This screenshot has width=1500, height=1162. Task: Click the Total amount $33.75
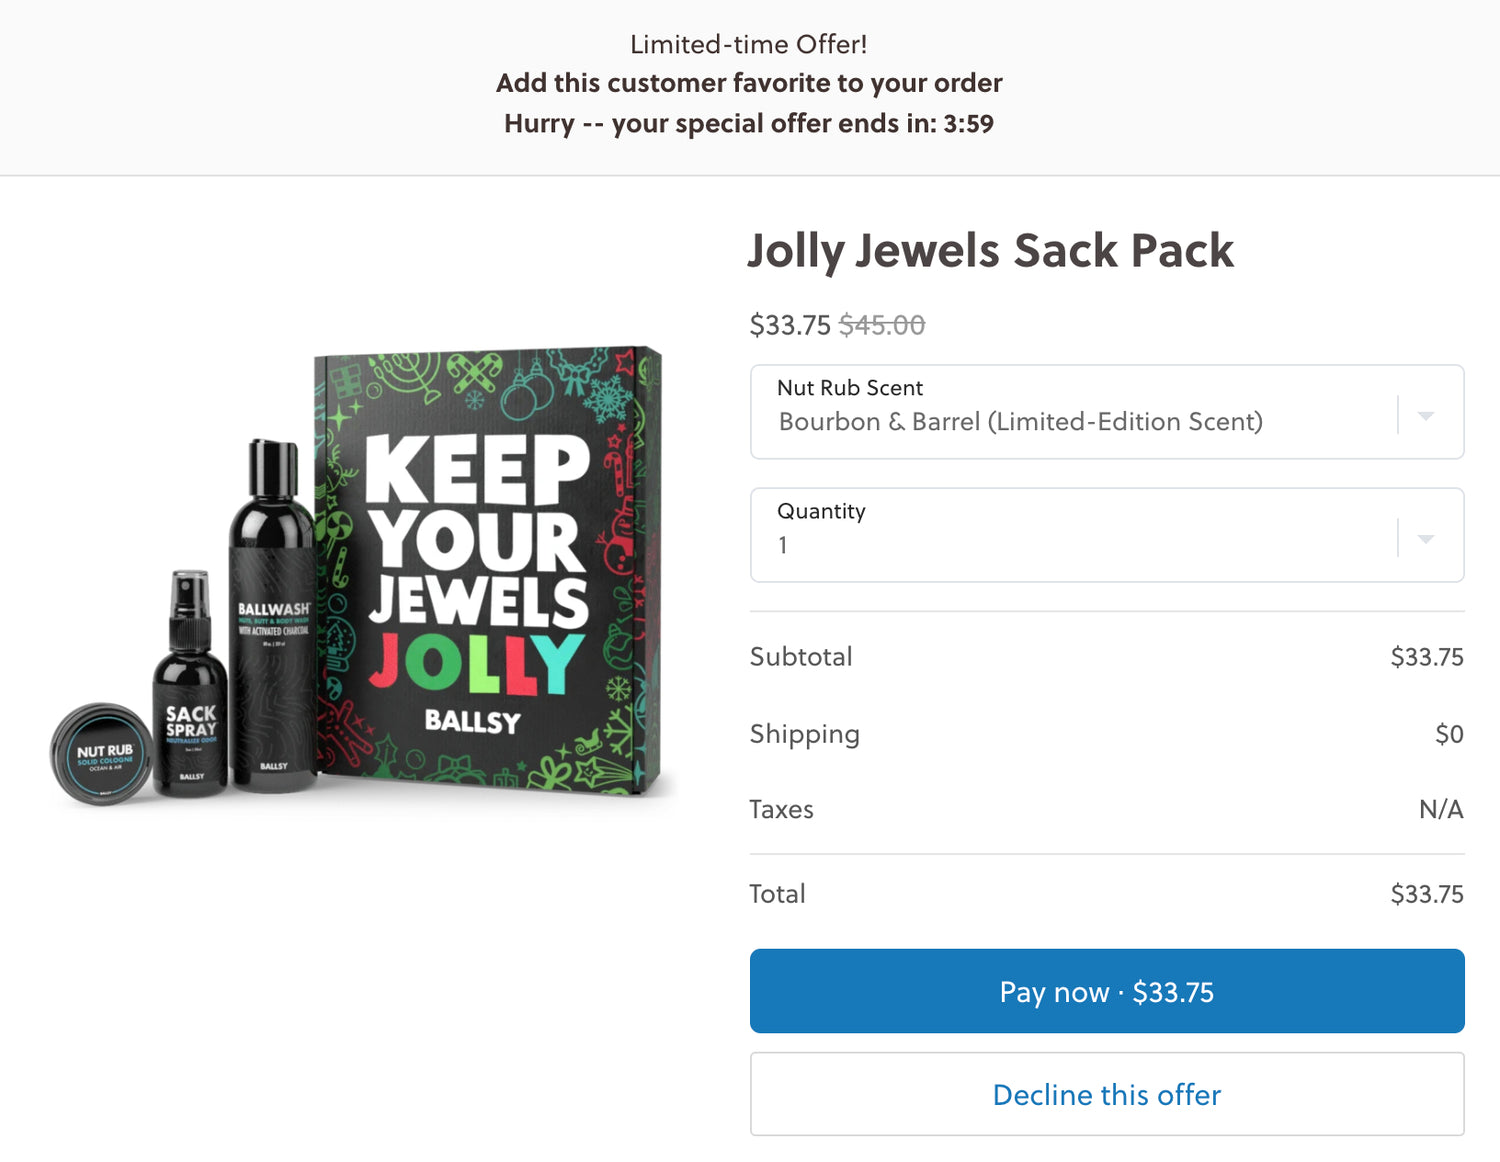(x=1426, y=894)
